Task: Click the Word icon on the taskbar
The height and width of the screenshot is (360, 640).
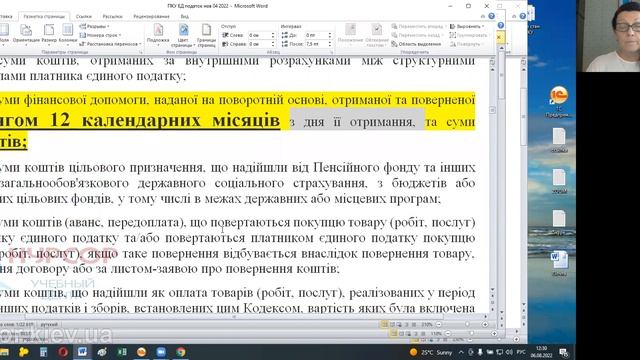Action: 82,352
